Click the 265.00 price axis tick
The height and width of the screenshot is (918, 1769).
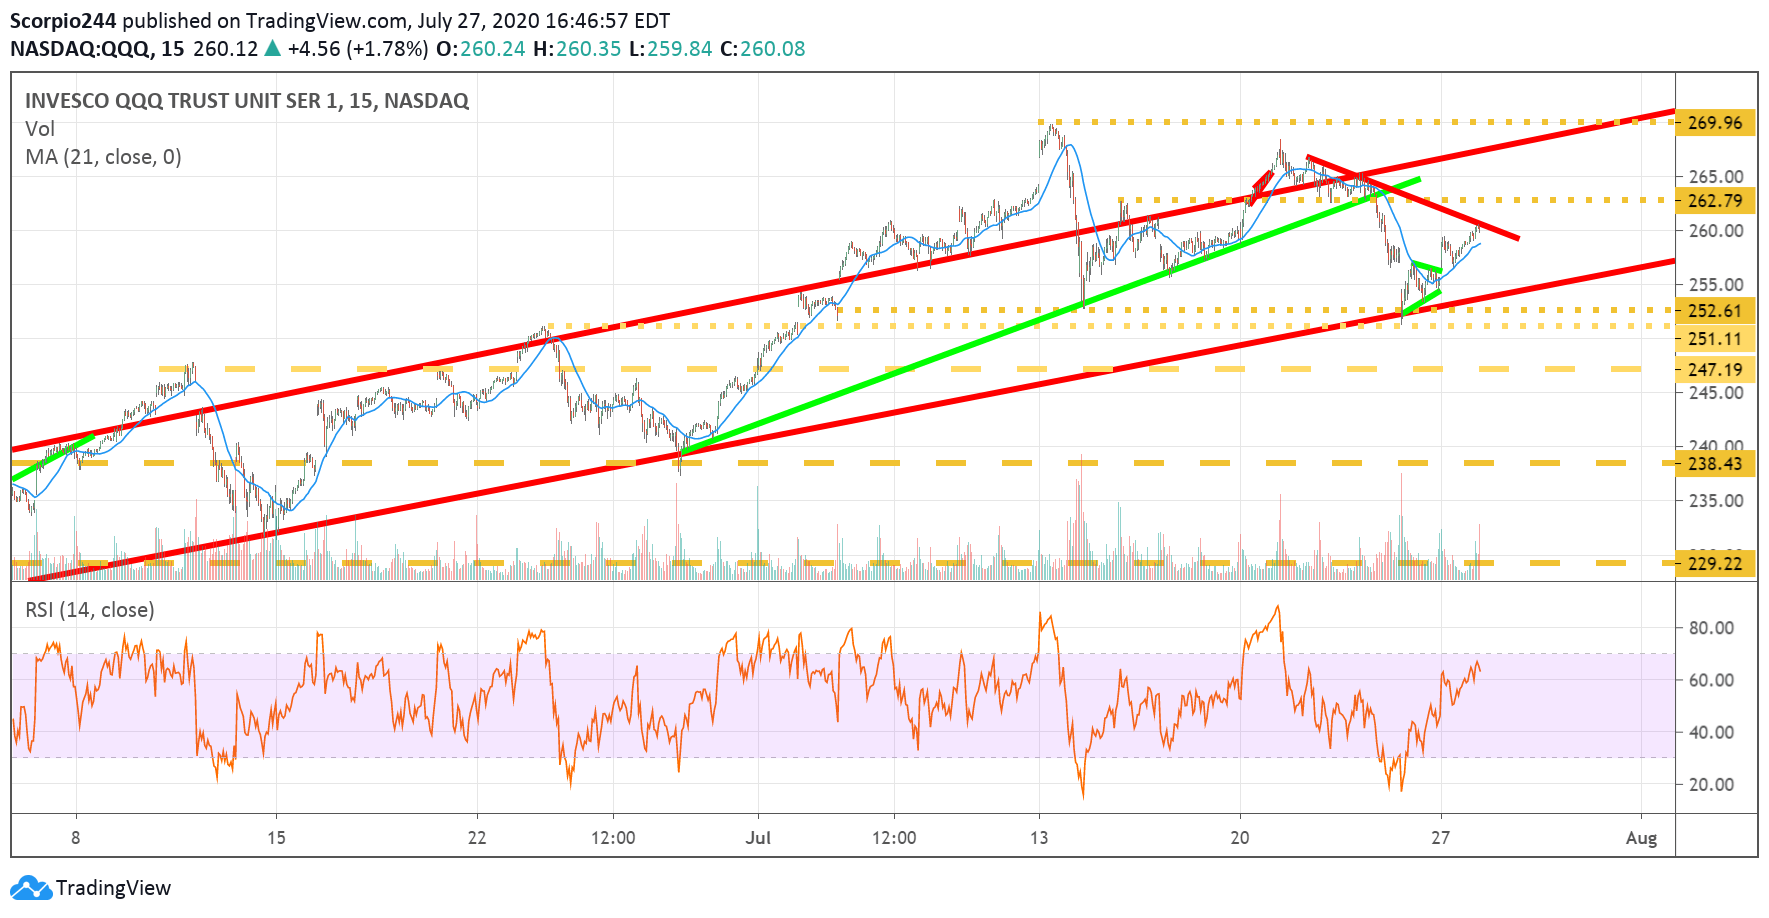point(1715,177)
